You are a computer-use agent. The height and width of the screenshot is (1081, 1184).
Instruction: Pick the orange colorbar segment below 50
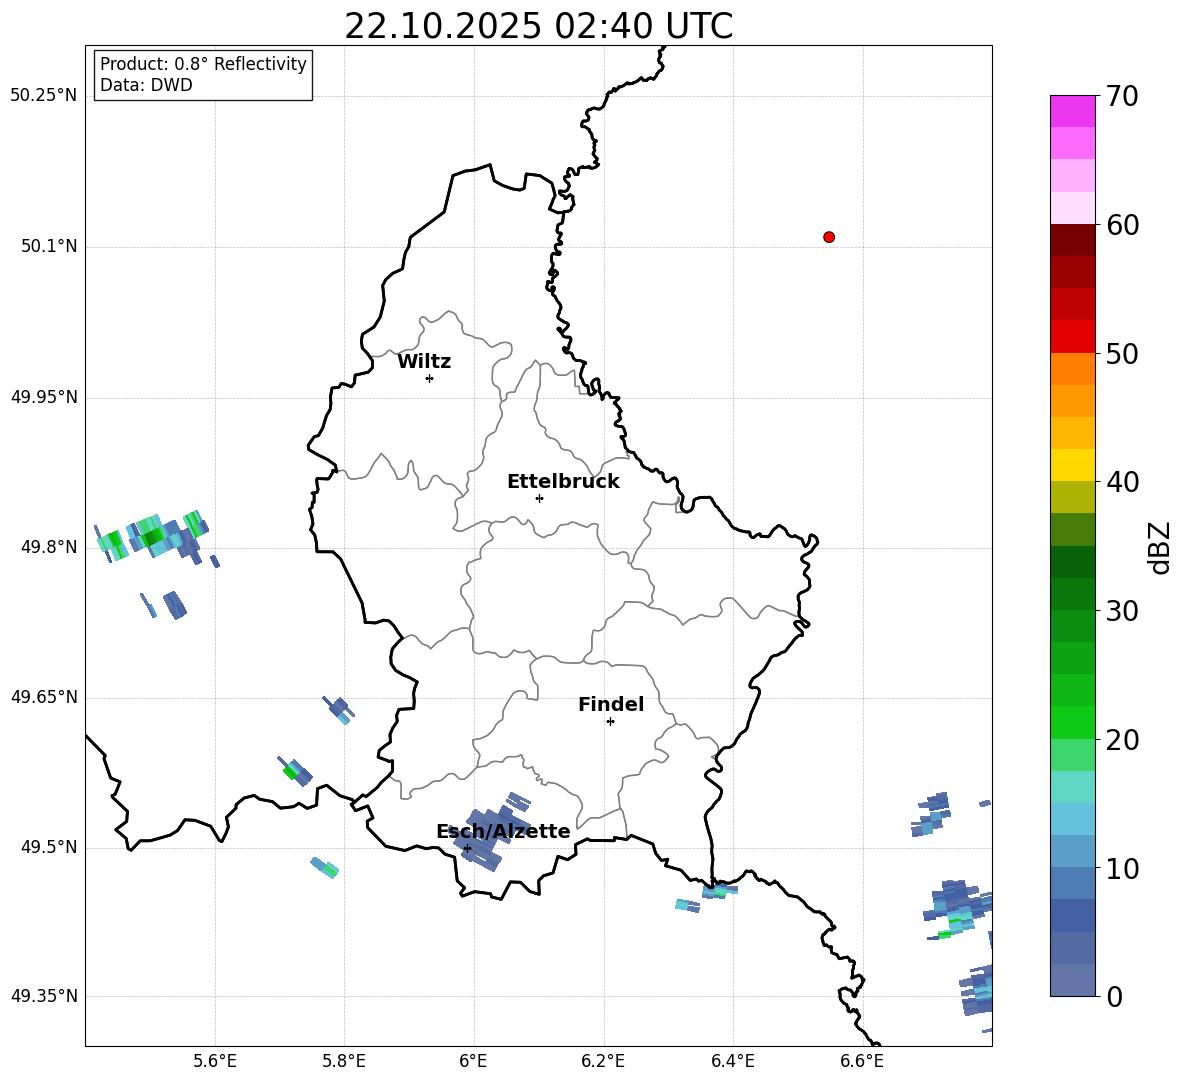1072,368
